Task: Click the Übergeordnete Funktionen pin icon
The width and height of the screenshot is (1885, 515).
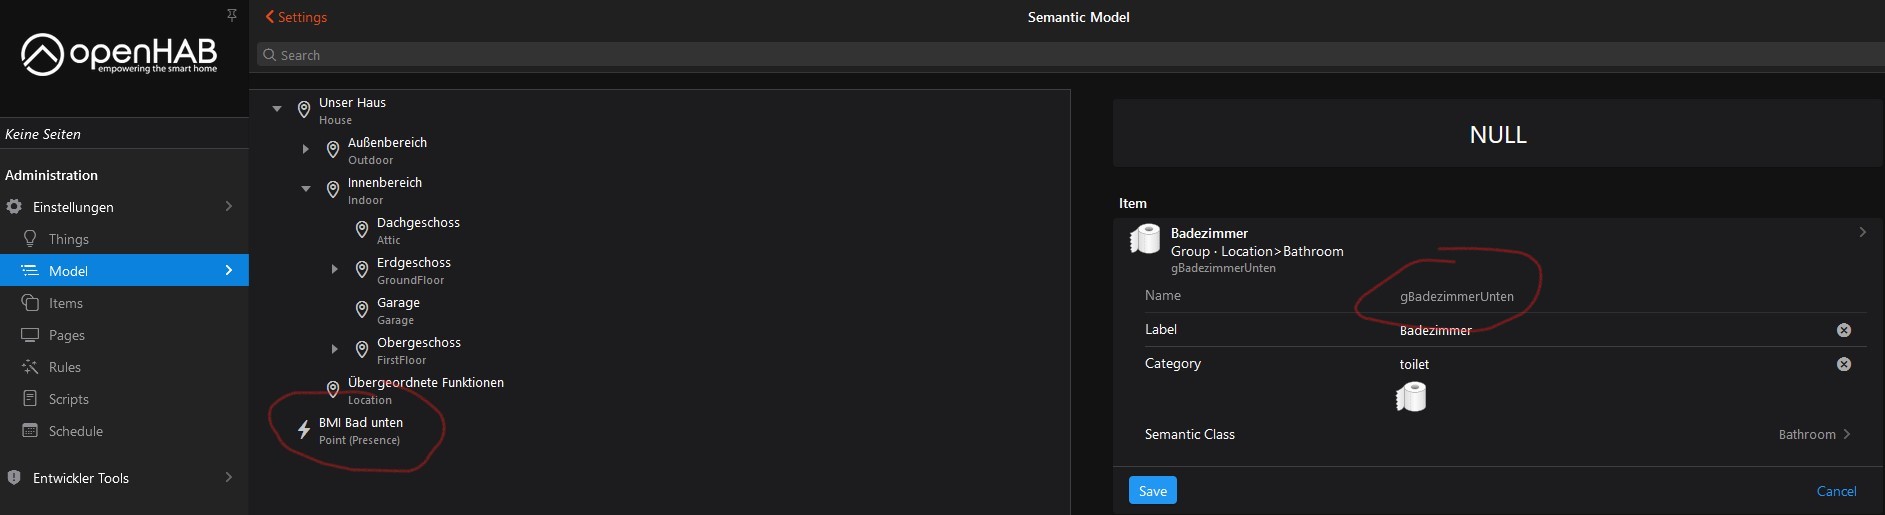Action: coord(333,390)
